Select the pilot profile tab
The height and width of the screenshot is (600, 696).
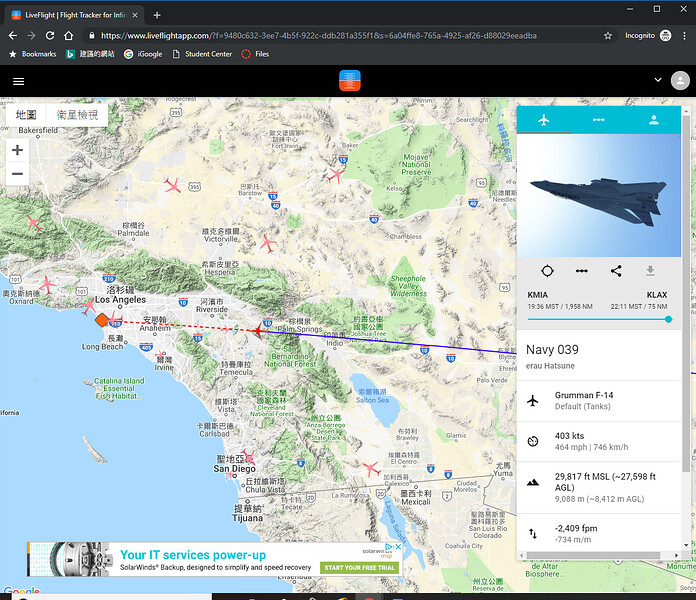point(653,120)
